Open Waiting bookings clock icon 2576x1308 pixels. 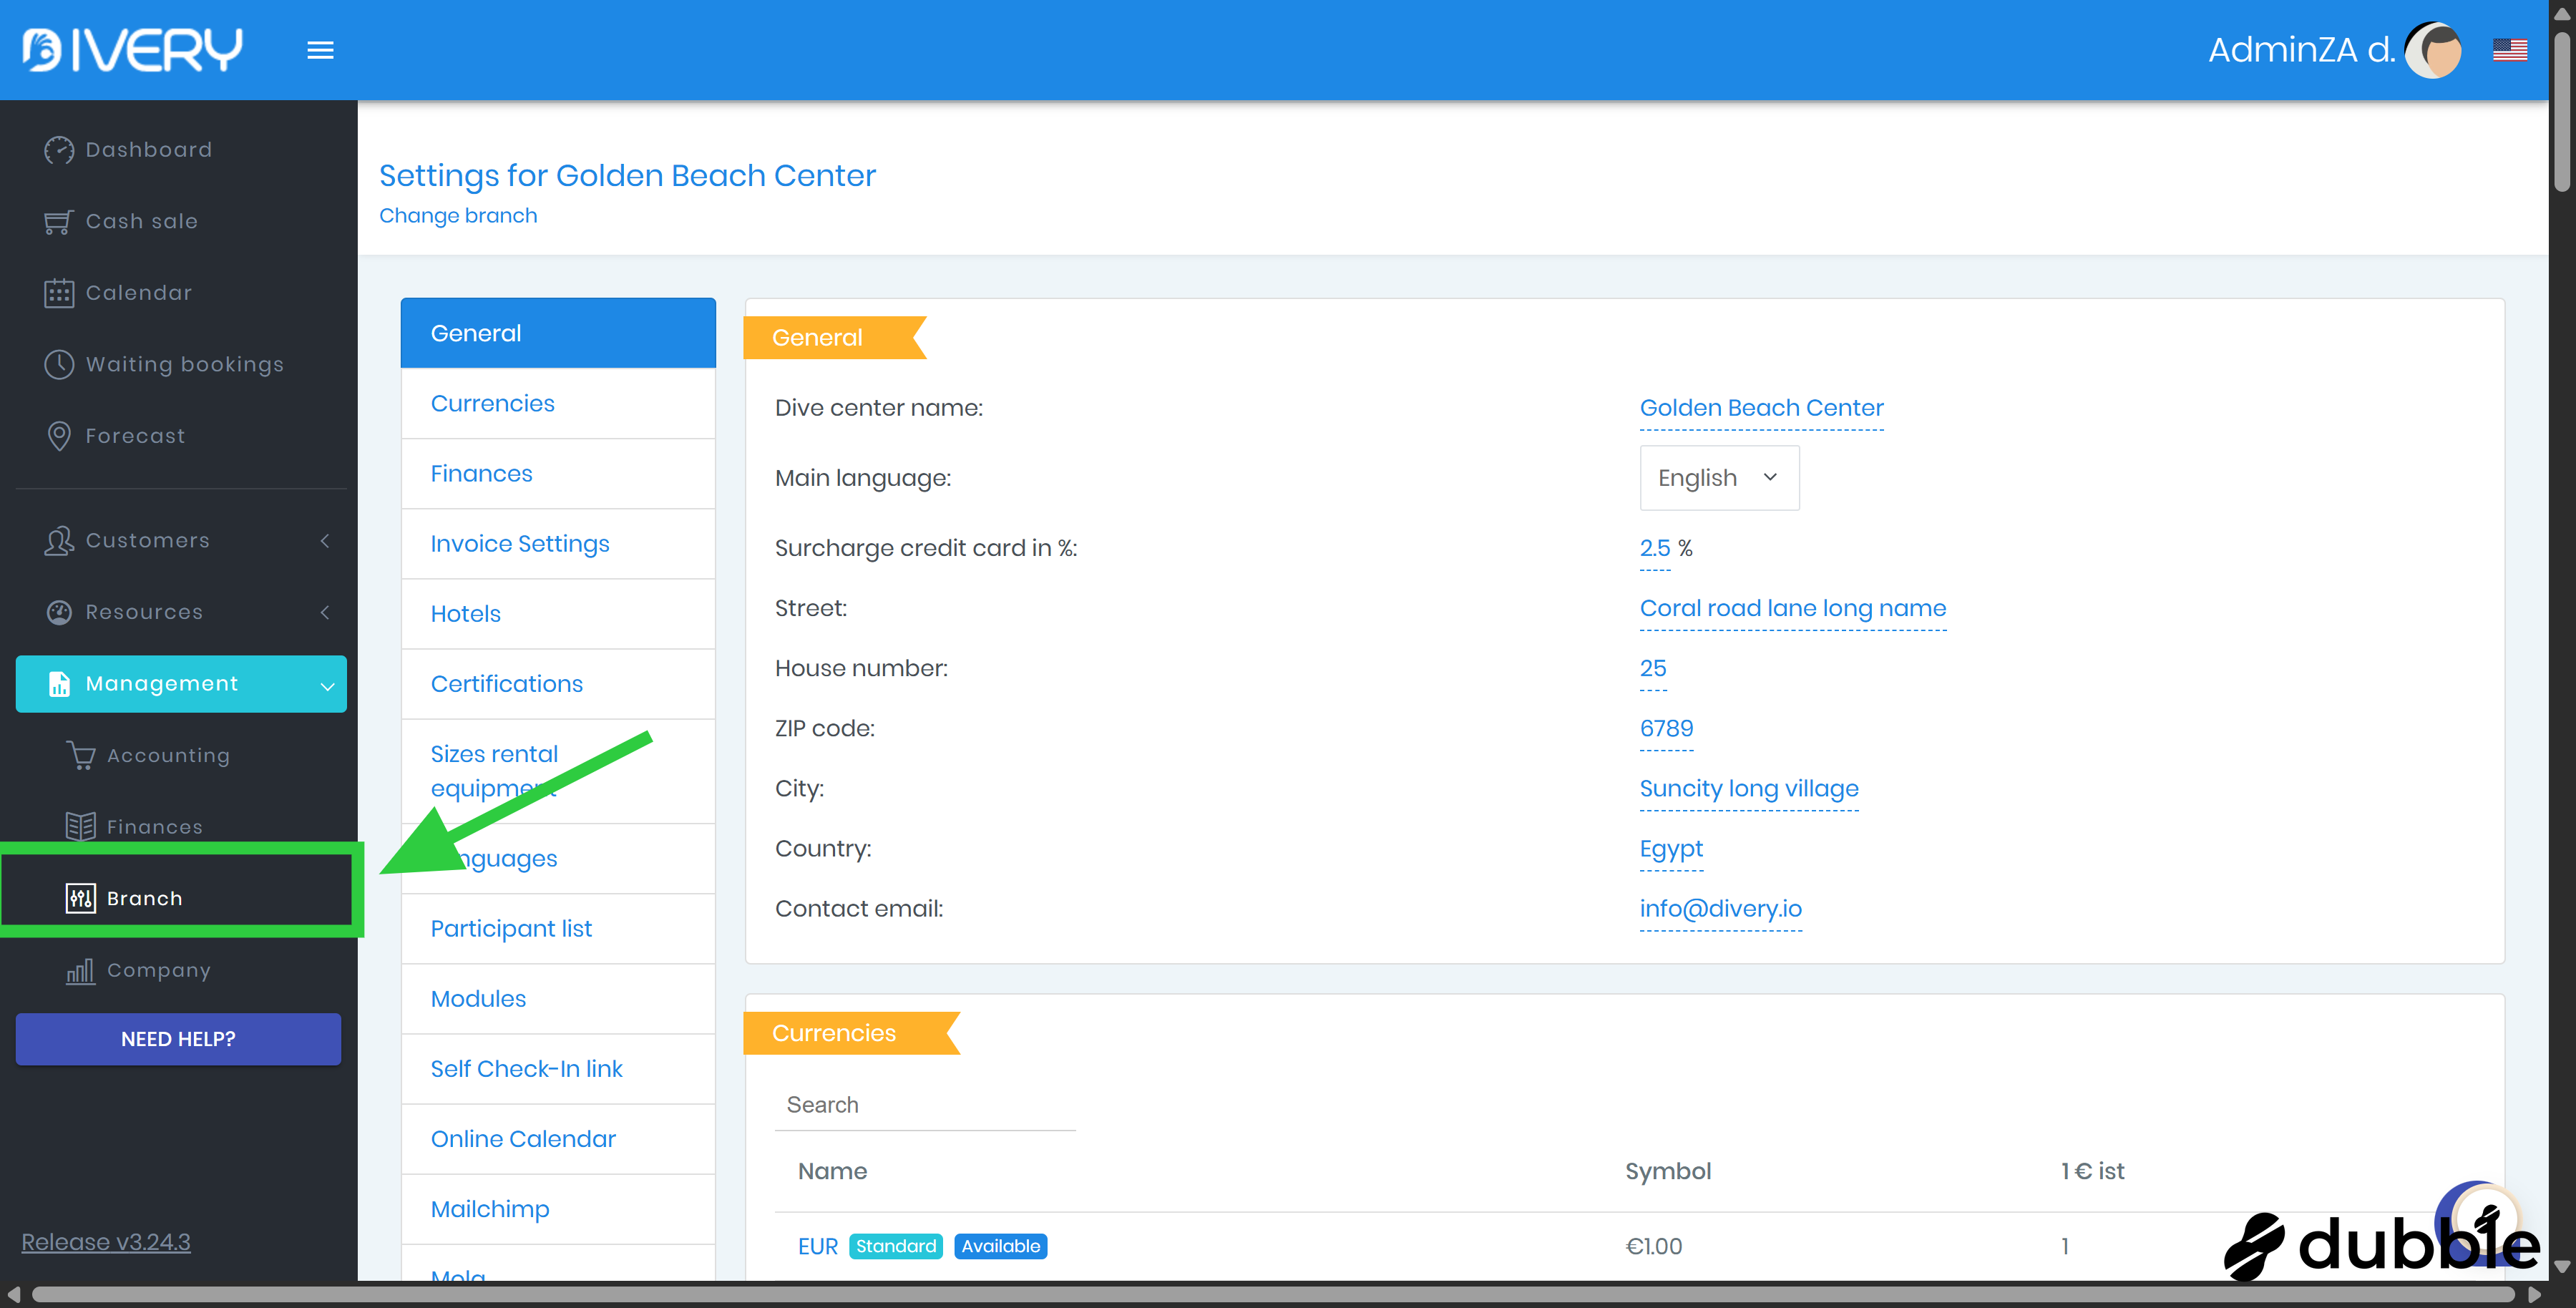[59, 365]
